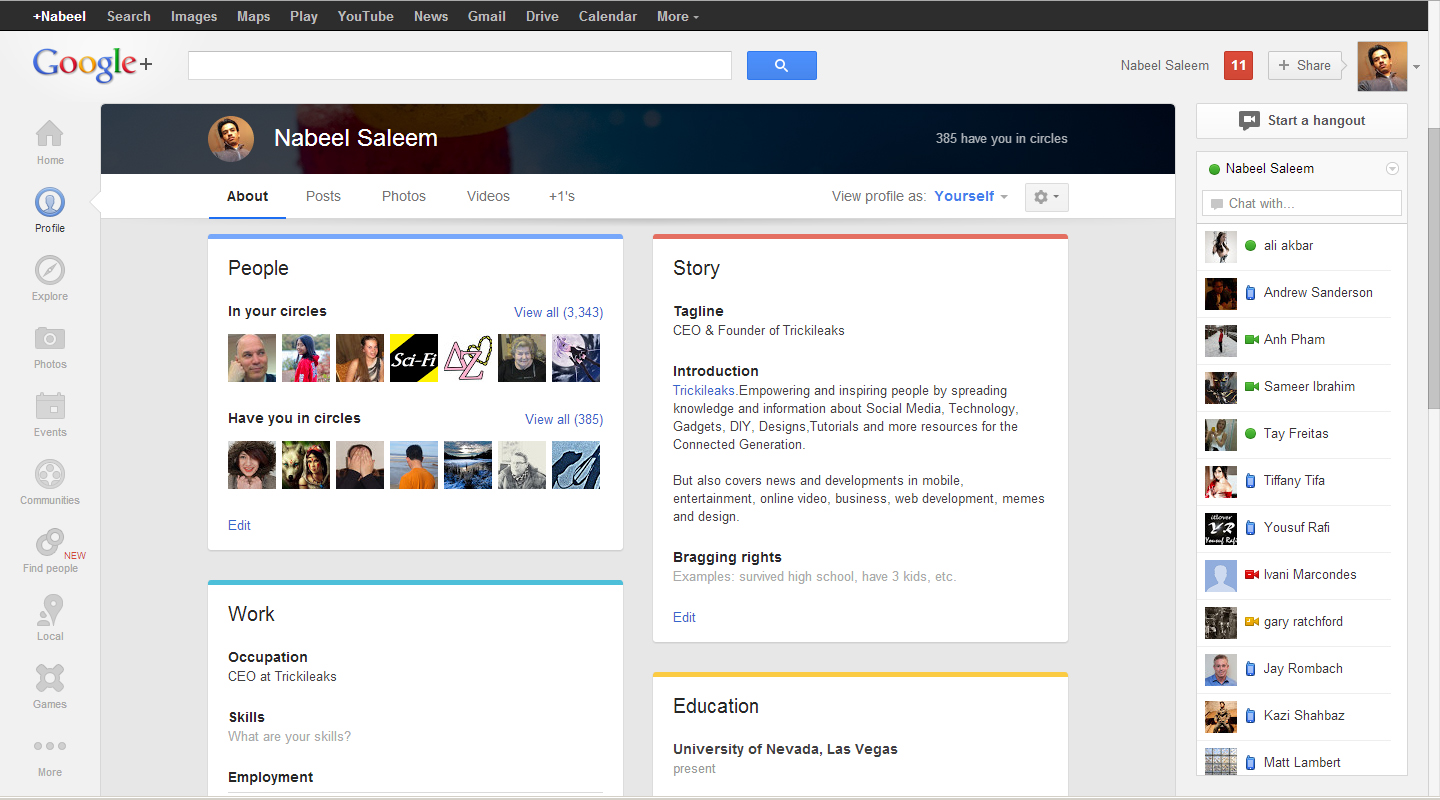Viewport: 1440px width, 800px height.
Task: Open chat with Kazi Shahbaz
Action: (1298, 716)
